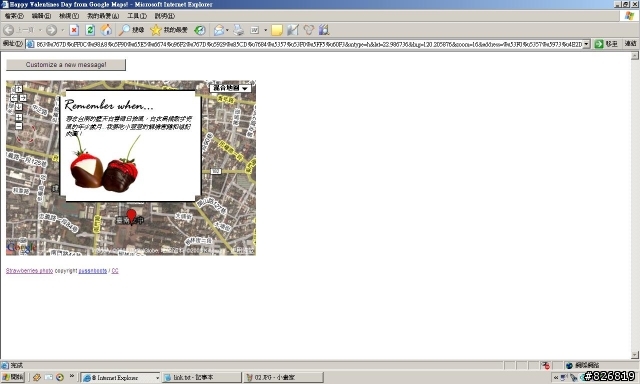Image resolution: width=640 pixels, height=384 pixels.
Task: Open the Strawberries photo link
Action: point(29,271)
